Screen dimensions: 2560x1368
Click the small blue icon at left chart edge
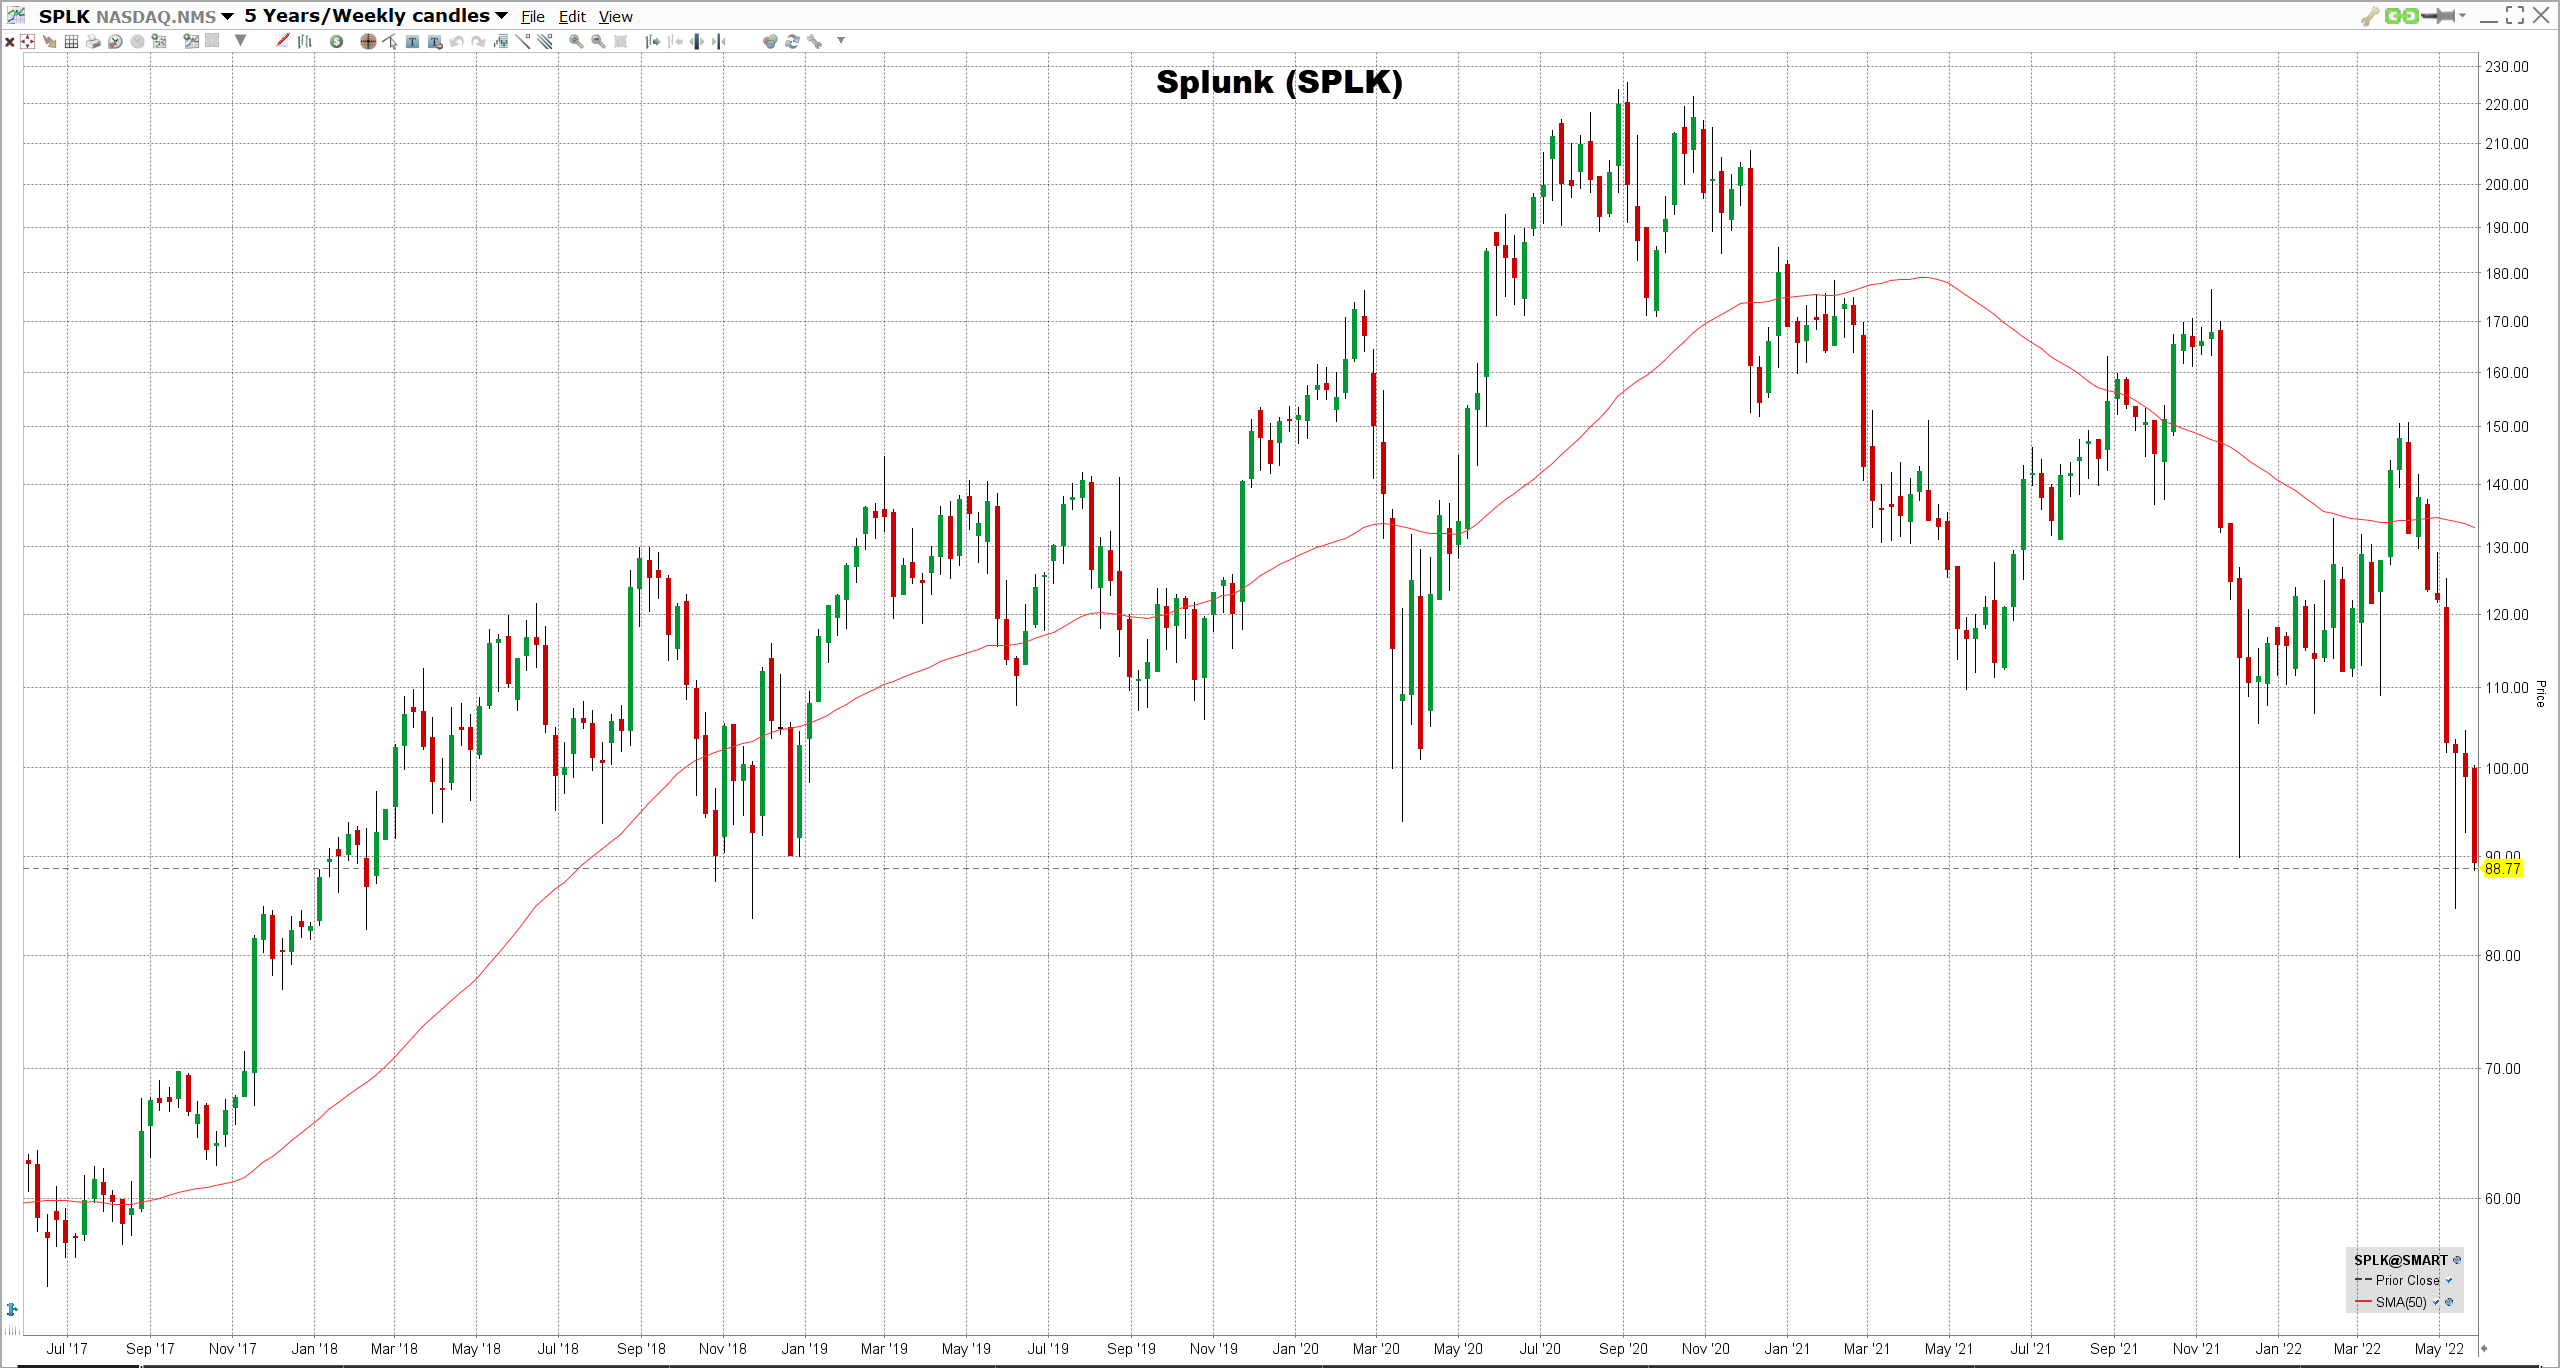click(12, 1309)
